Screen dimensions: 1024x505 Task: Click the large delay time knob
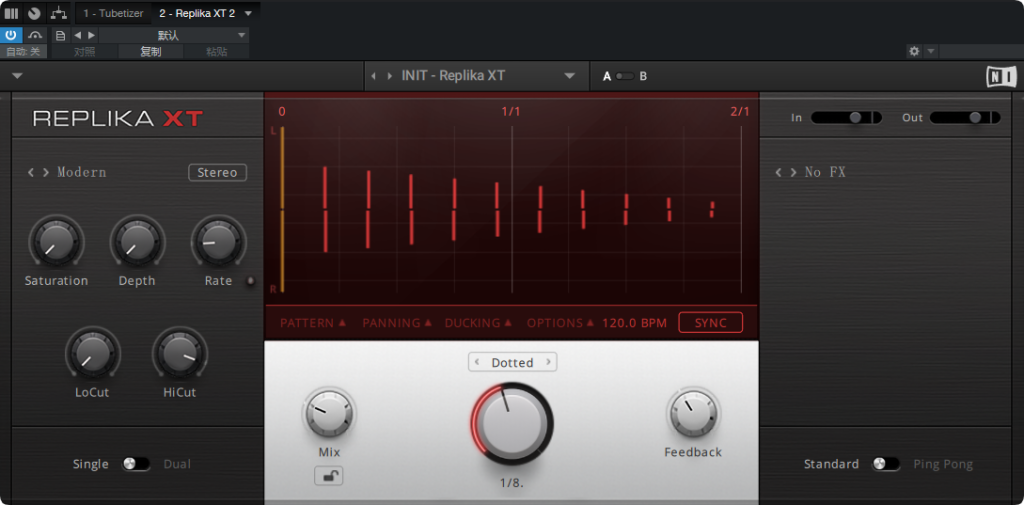coord(512,423)
